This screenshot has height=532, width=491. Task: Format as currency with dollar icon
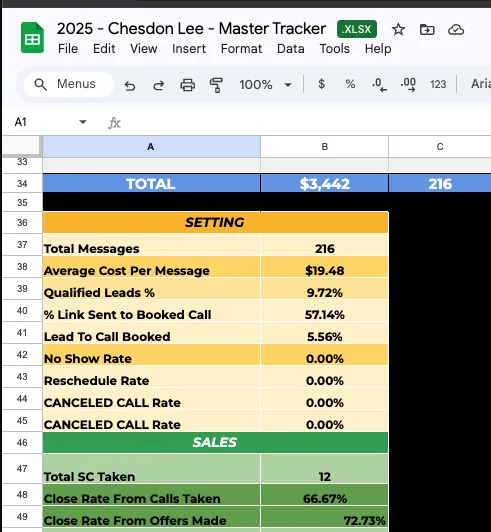(x=321, y=84)
